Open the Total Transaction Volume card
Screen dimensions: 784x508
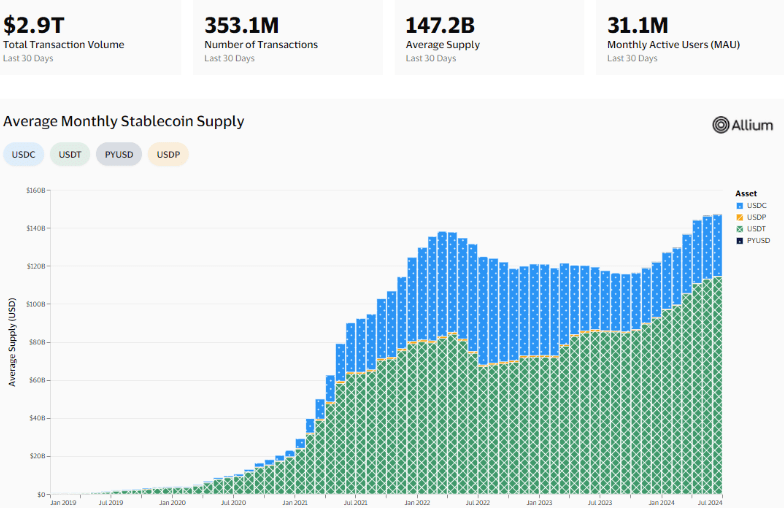point(90,37)
